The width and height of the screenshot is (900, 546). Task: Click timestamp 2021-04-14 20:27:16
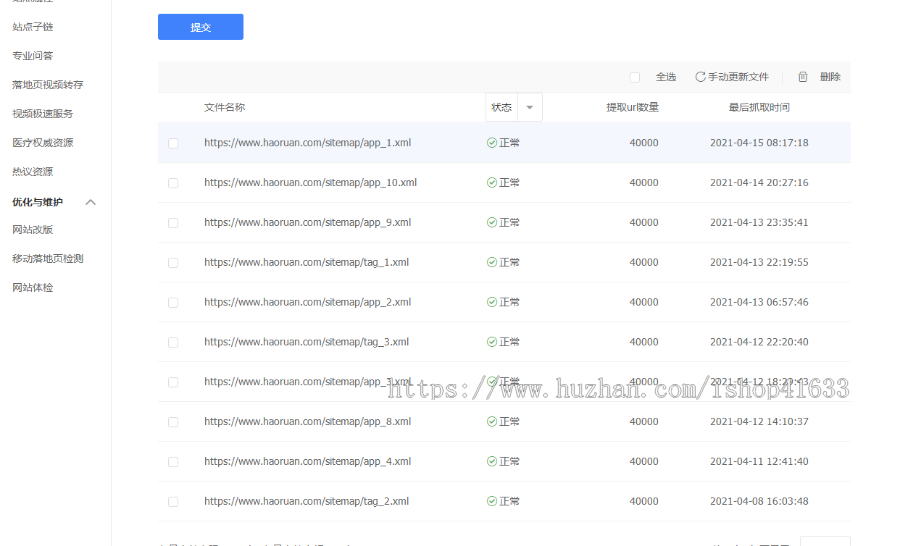tap(759, 183)
